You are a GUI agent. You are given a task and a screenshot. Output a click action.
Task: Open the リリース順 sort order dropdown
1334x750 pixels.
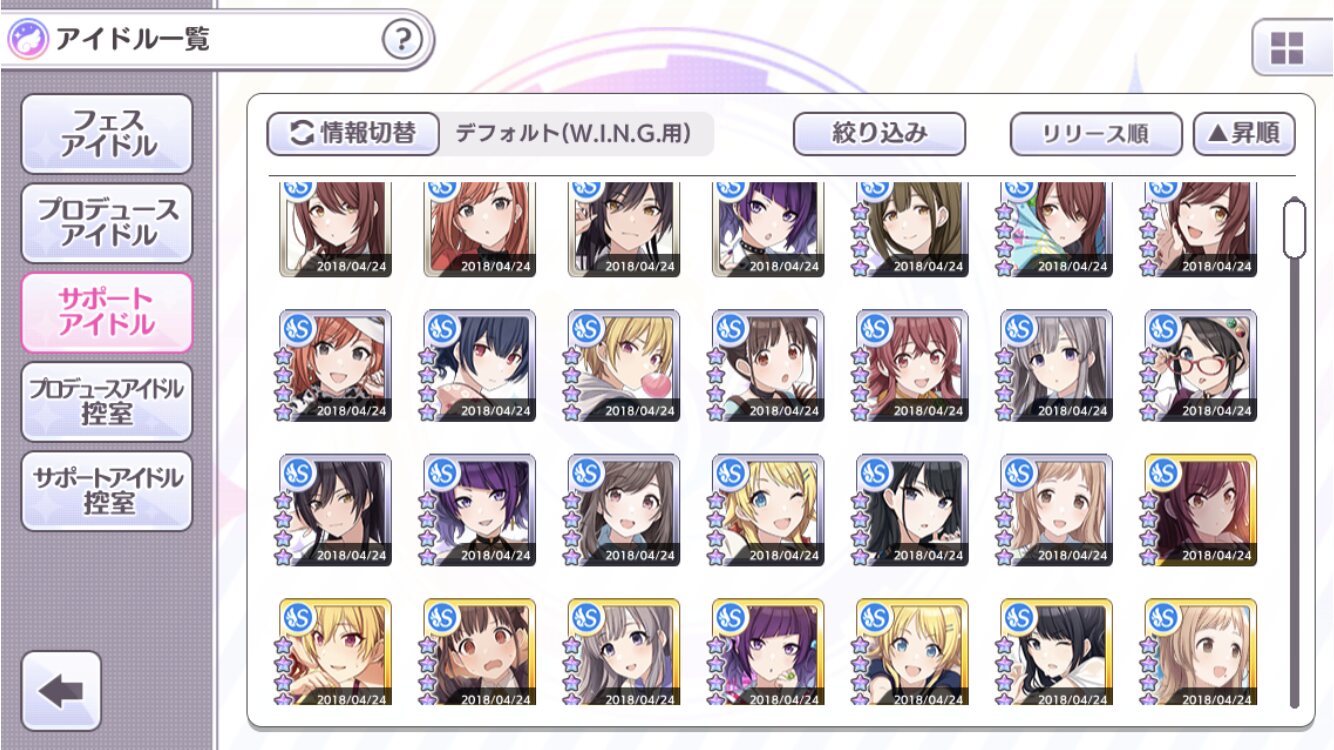[1096, 133]
